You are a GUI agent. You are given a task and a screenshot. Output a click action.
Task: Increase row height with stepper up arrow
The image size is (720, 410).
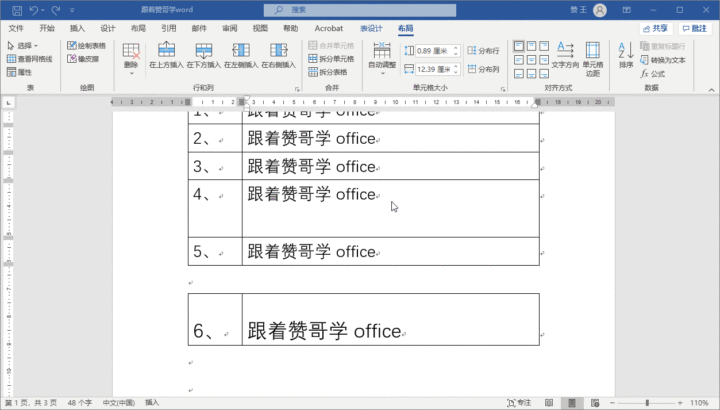point(456,48)
